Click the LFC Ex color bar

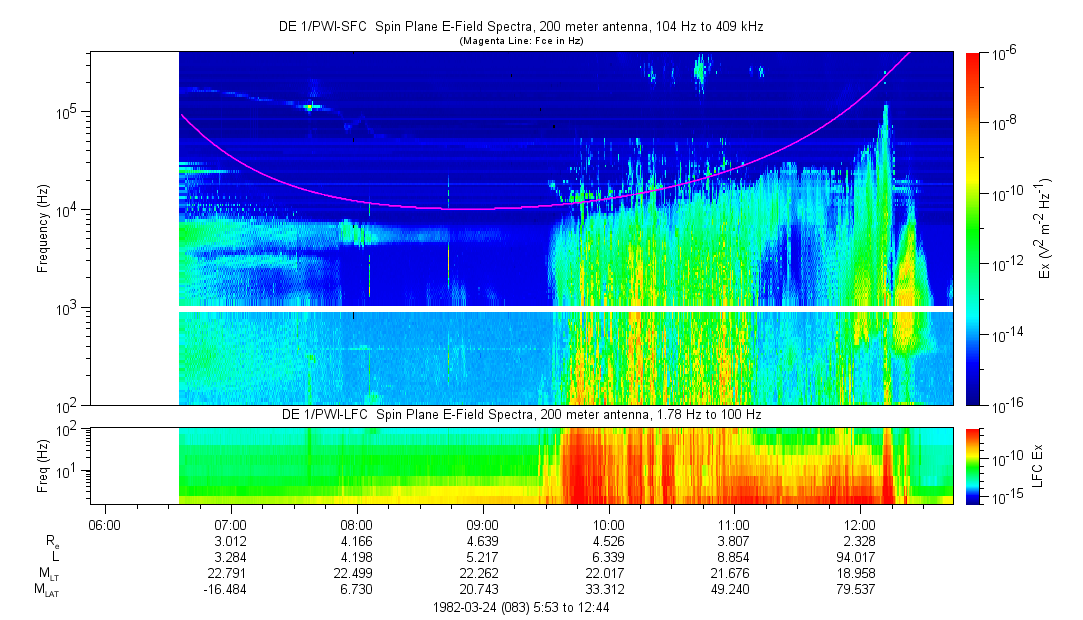(973, 466)
